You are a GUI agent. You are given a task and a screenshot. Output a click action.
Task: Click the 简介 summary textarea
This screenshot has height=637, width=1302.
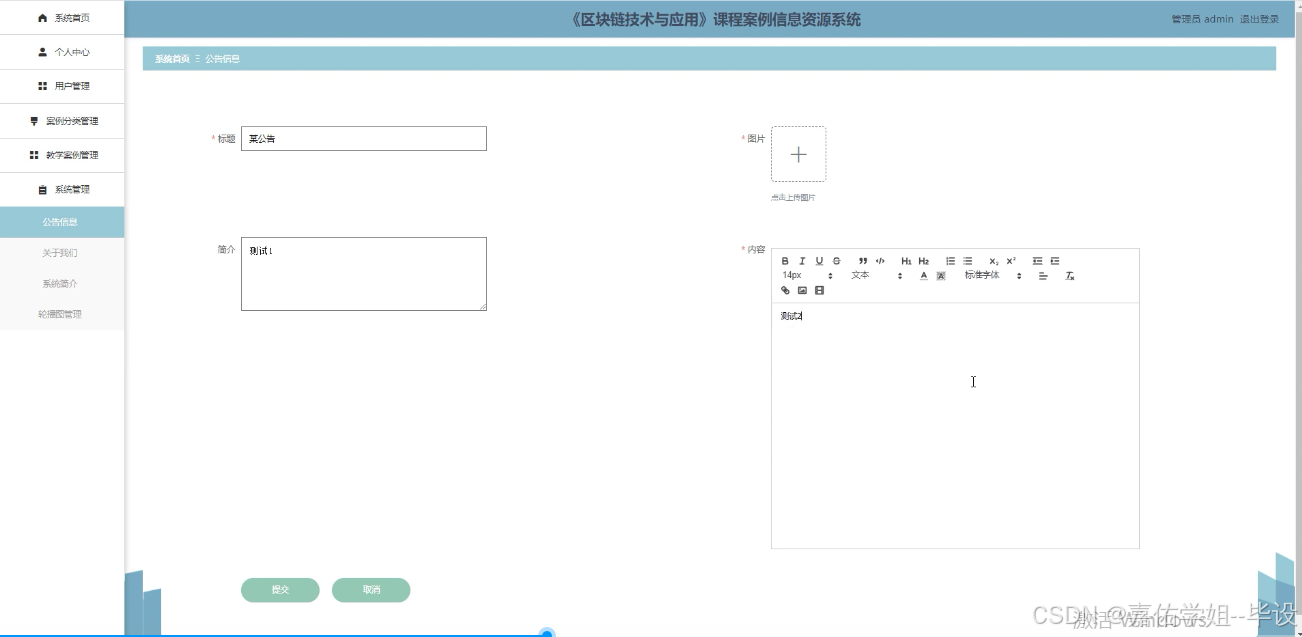coord(364,274)
